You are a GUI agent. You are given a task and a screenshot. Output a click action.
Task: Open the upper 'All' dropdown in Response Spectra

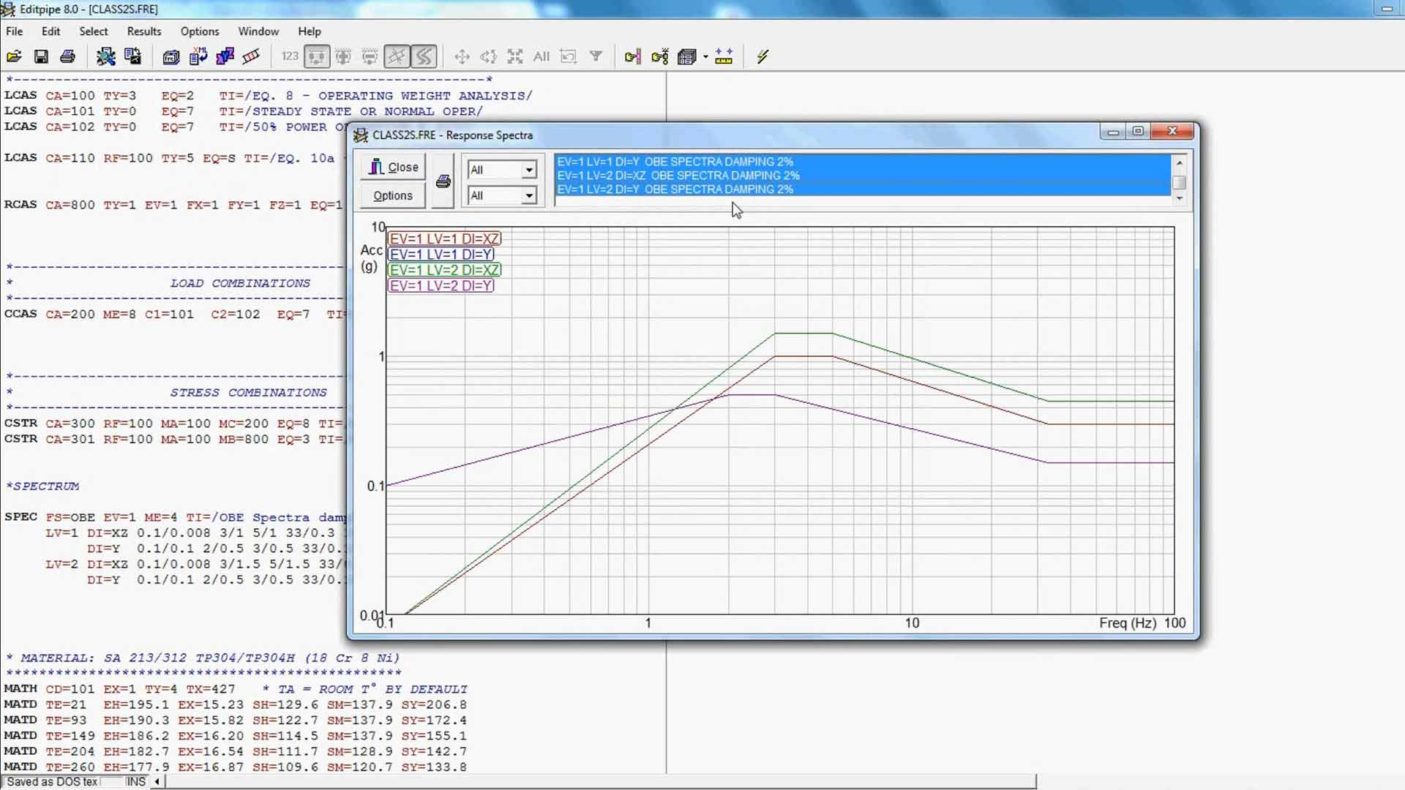point(528,170)
